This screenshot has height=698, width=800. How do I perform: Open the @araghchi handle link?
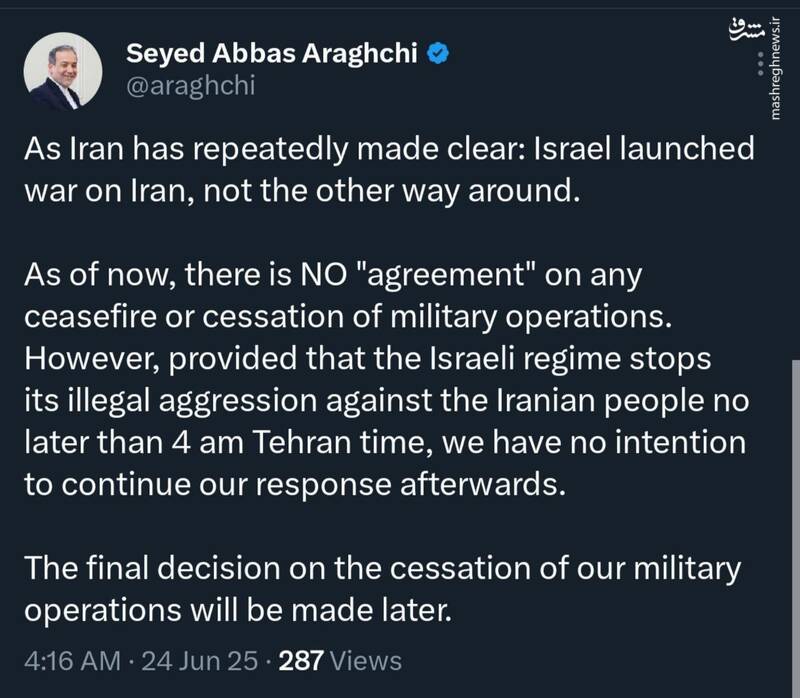(x=190, y=86)
